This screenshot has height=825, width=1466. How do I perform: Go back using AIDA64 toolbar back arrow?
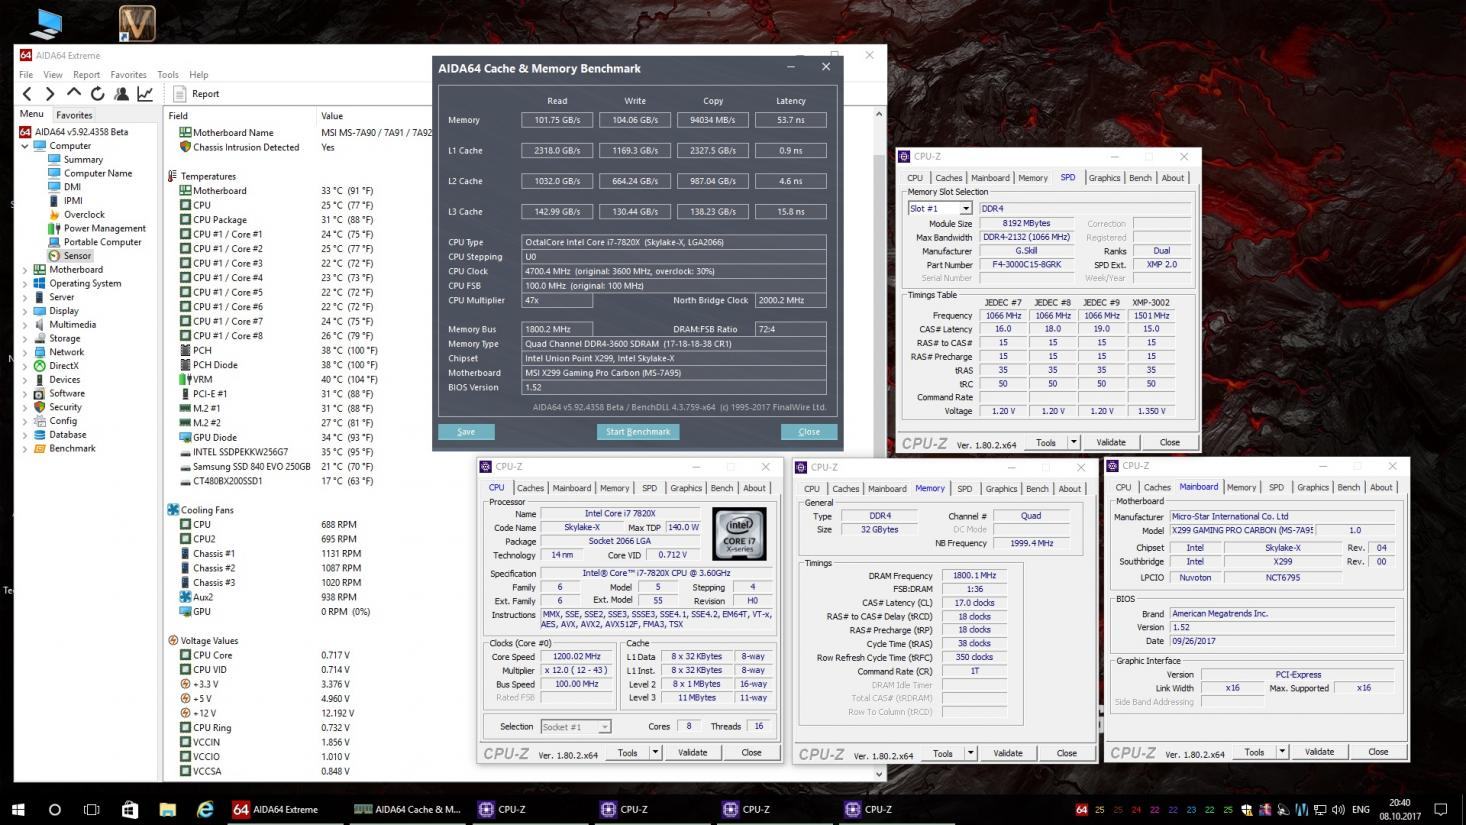click(27, 94)
